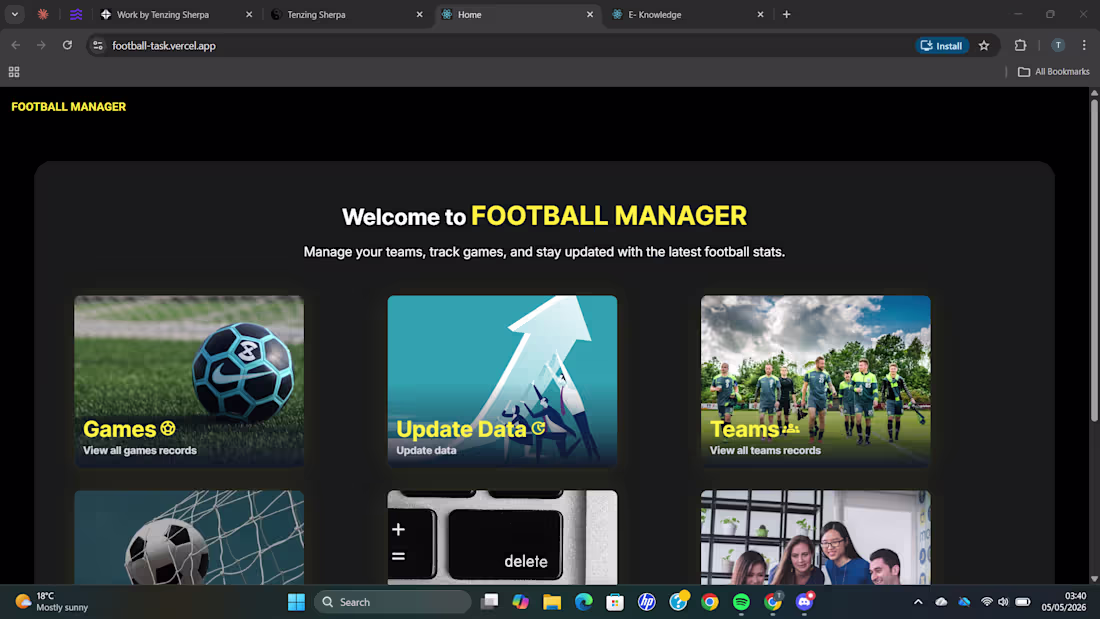Open the Update Data card
1100x619 pixels.
(502, 381)
